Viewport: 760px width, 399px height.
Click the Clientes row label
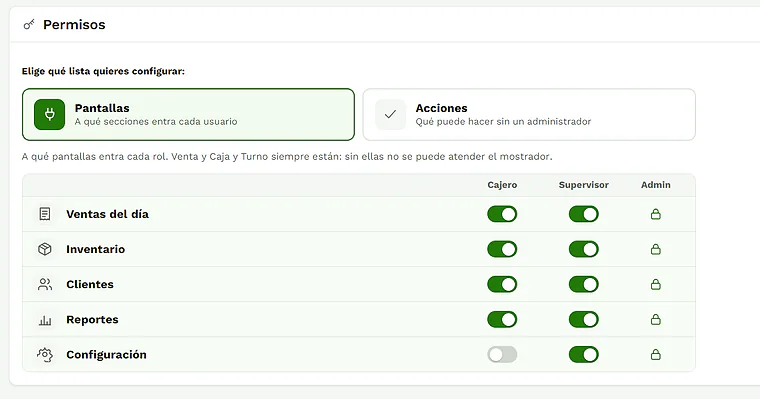click(90, 284)
